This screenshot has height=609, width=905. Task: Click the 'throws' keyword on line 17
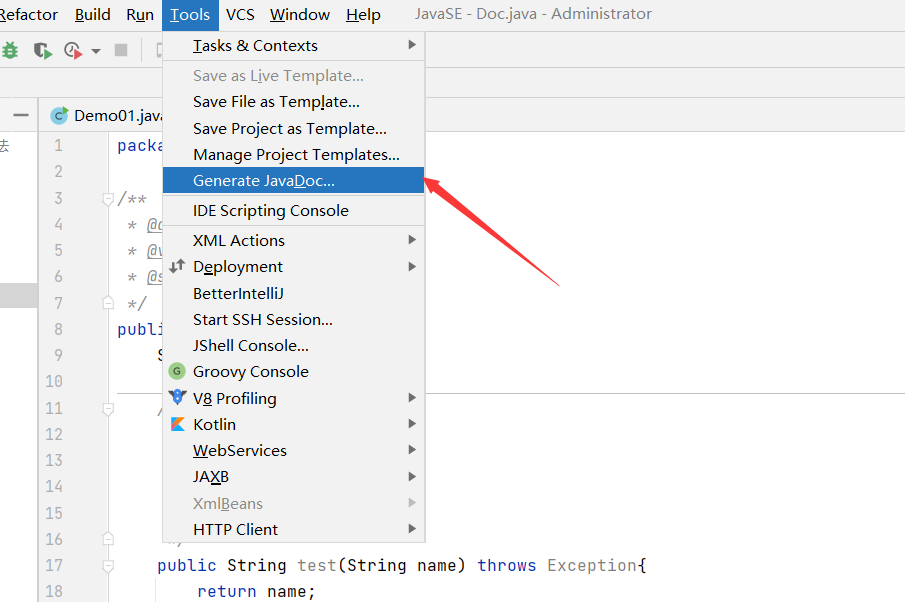[507, 565]
